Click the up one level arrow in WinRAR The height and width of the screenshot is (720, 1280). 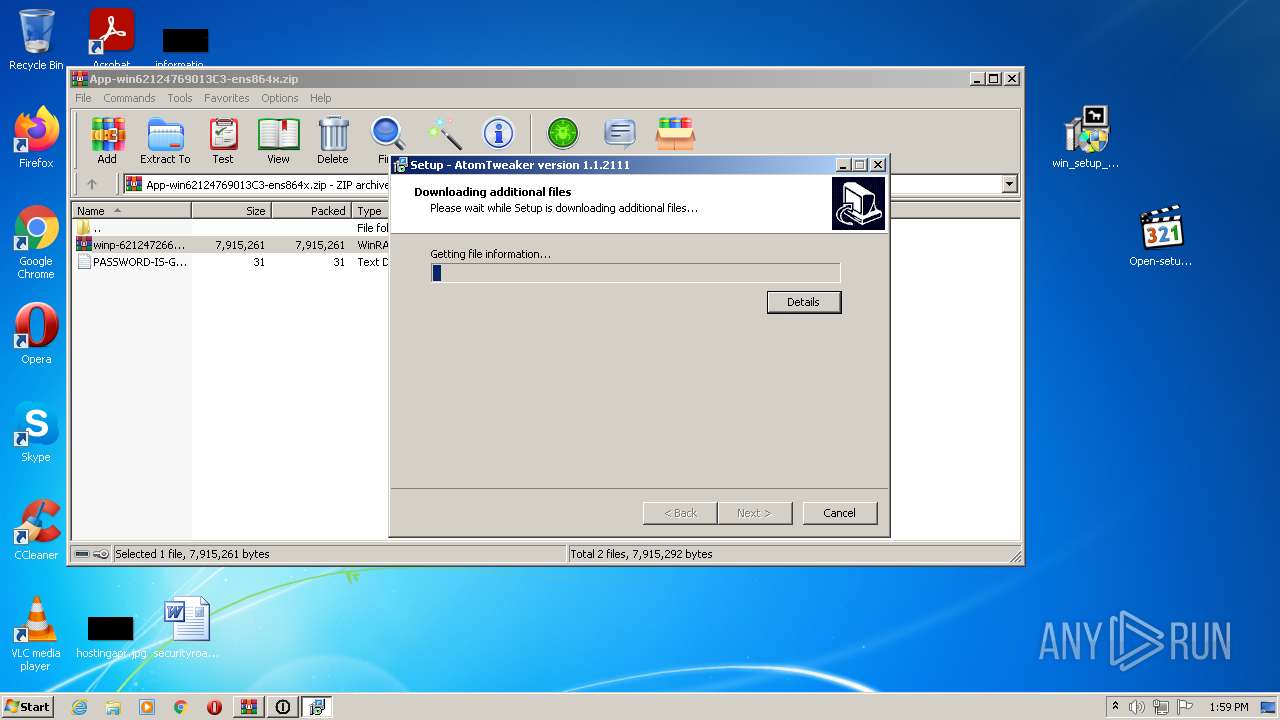[x=92, y=184]
